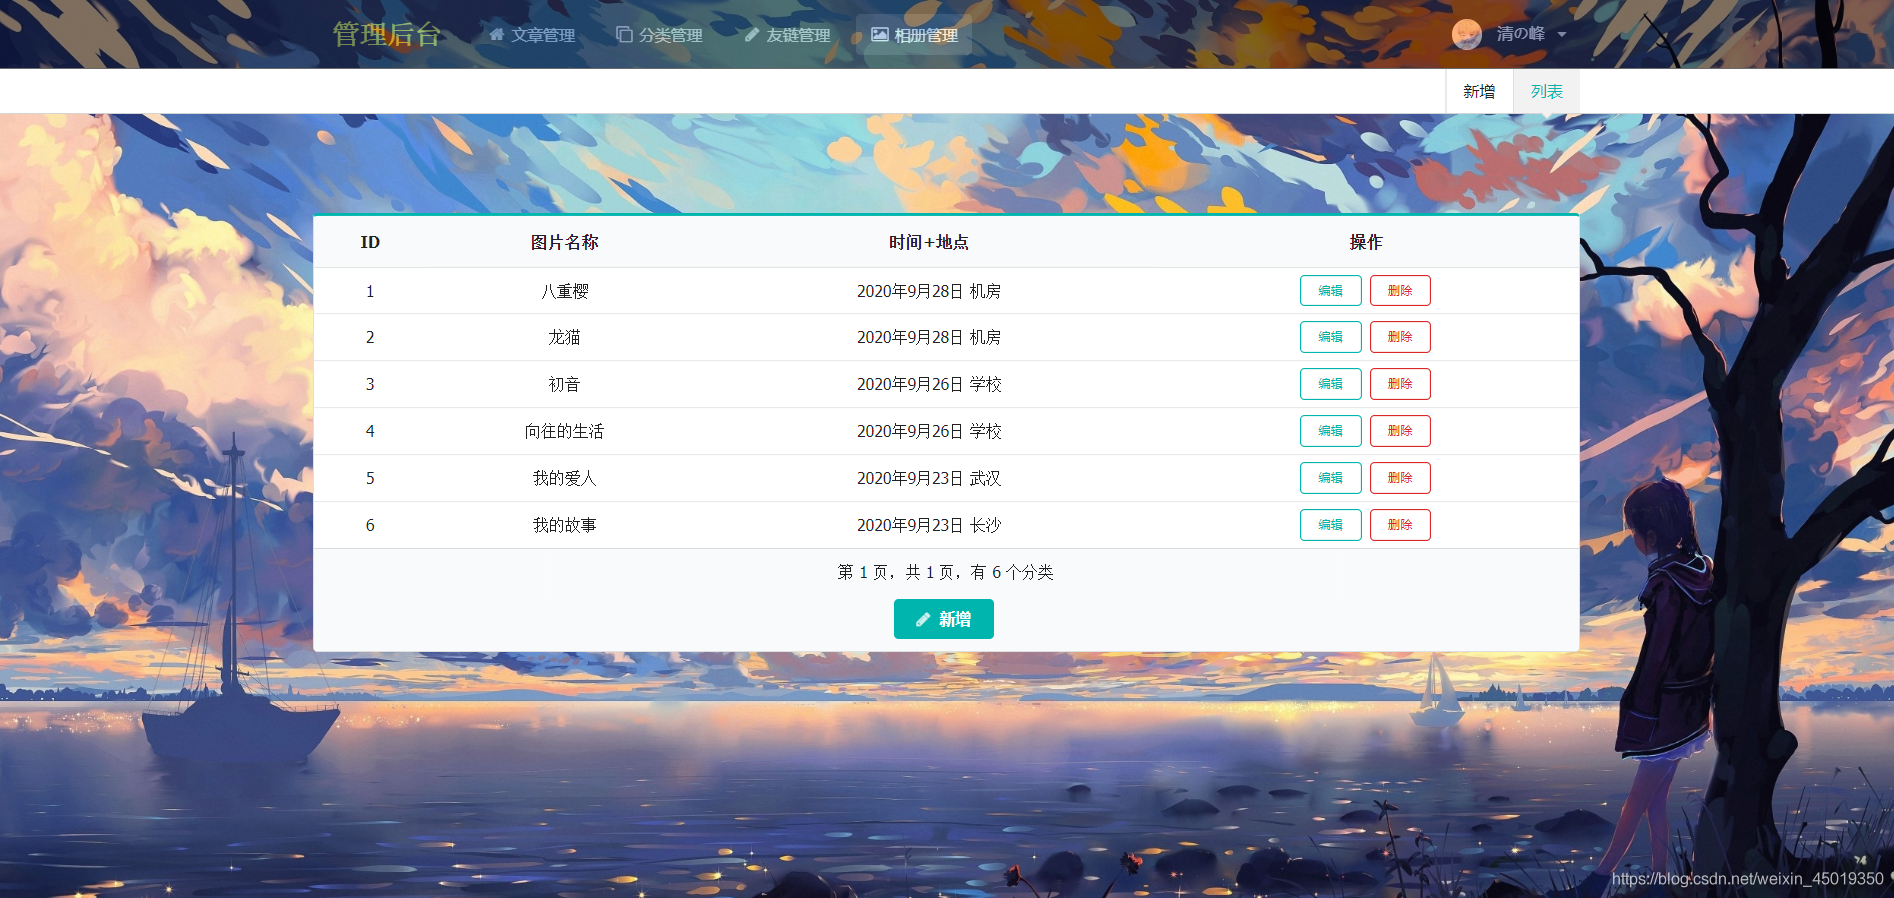Click the picture icon beside 相册管理

click(880, 34)
